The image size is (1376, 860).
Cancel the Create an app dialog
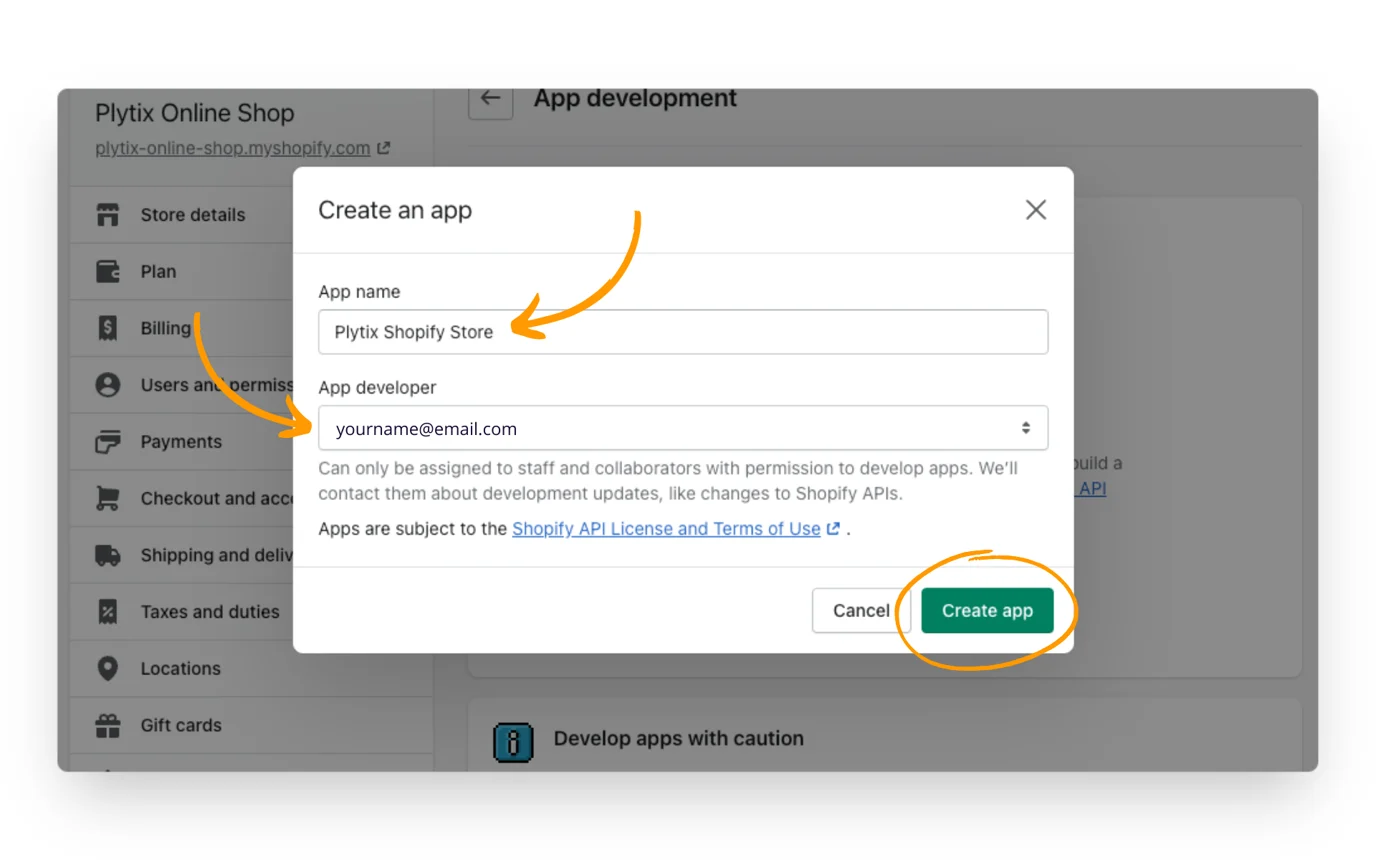tap(860, 610)
